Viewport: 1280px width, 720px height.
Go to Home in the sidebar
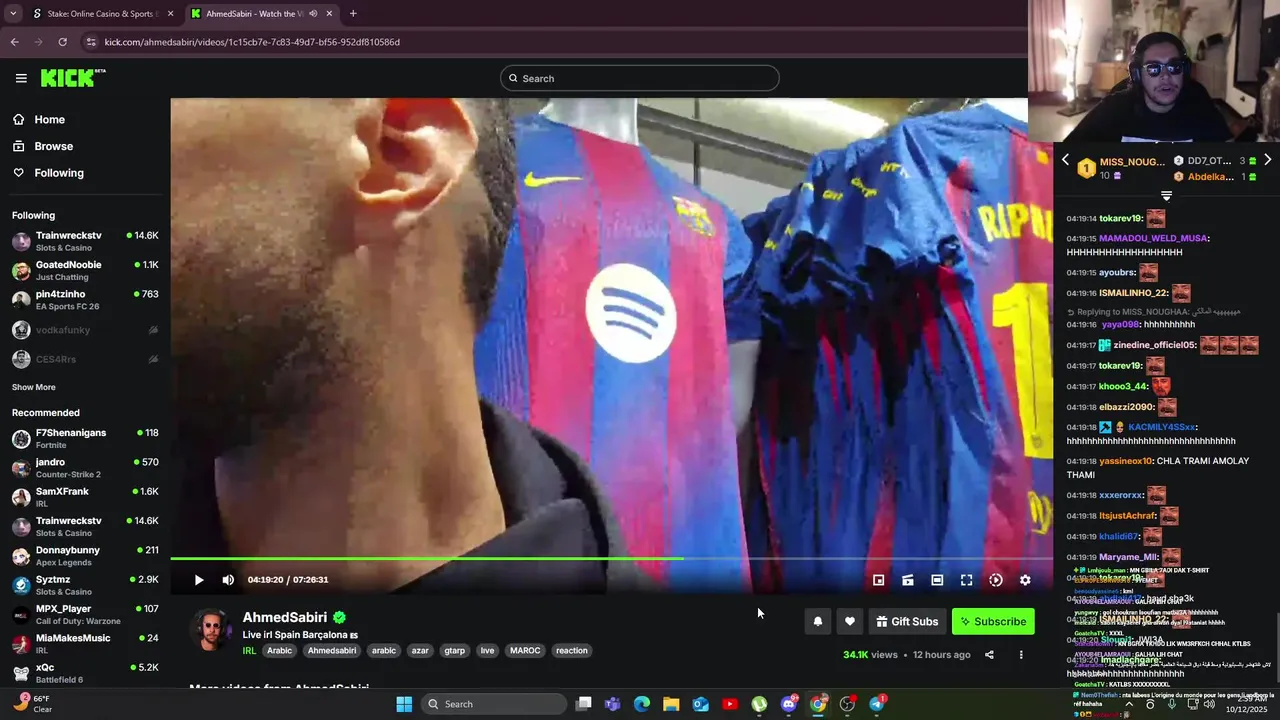[49, 120]
